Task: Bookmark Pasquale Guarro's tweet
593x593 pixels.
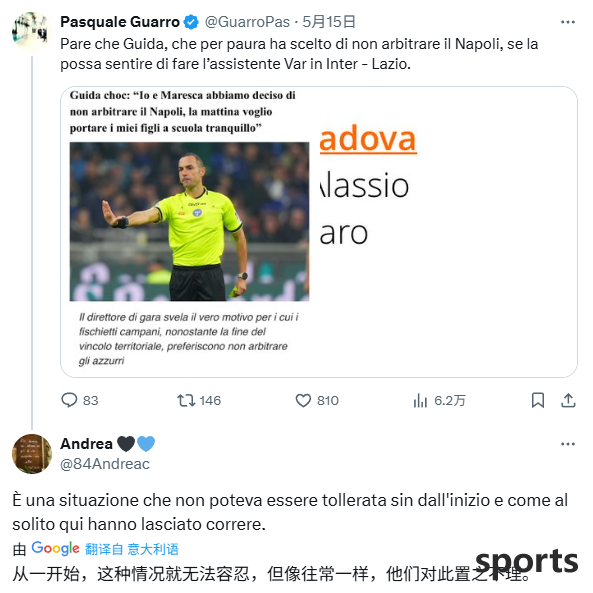Action: 538,400
